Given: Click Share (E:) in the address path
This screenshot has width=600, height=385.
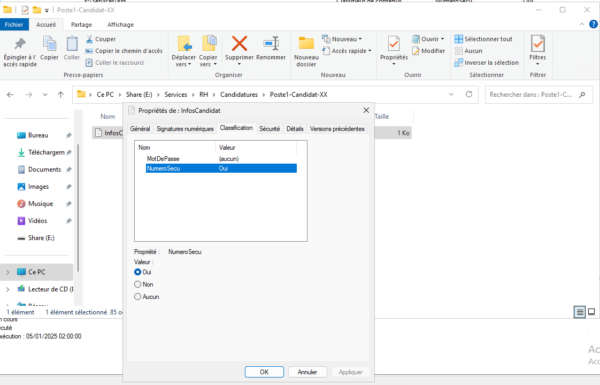Looking at the screenshot, I should [139, 95].
